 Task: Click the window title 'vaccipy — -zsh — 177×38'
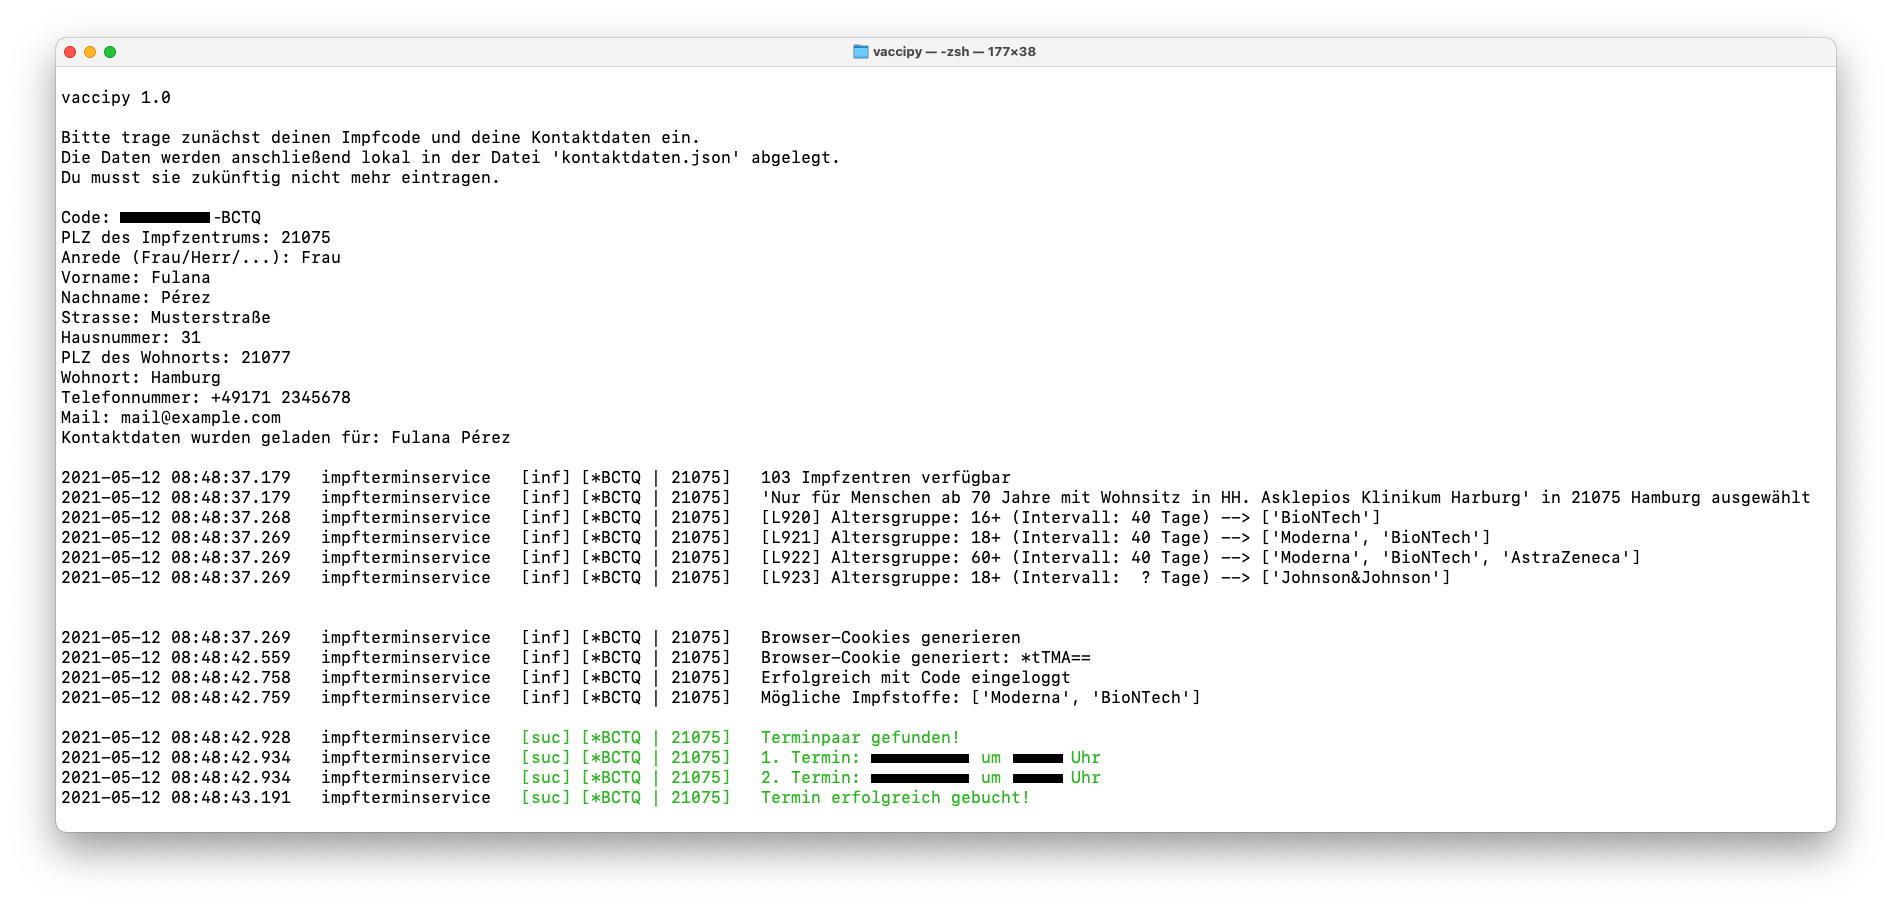coord(954,52)
